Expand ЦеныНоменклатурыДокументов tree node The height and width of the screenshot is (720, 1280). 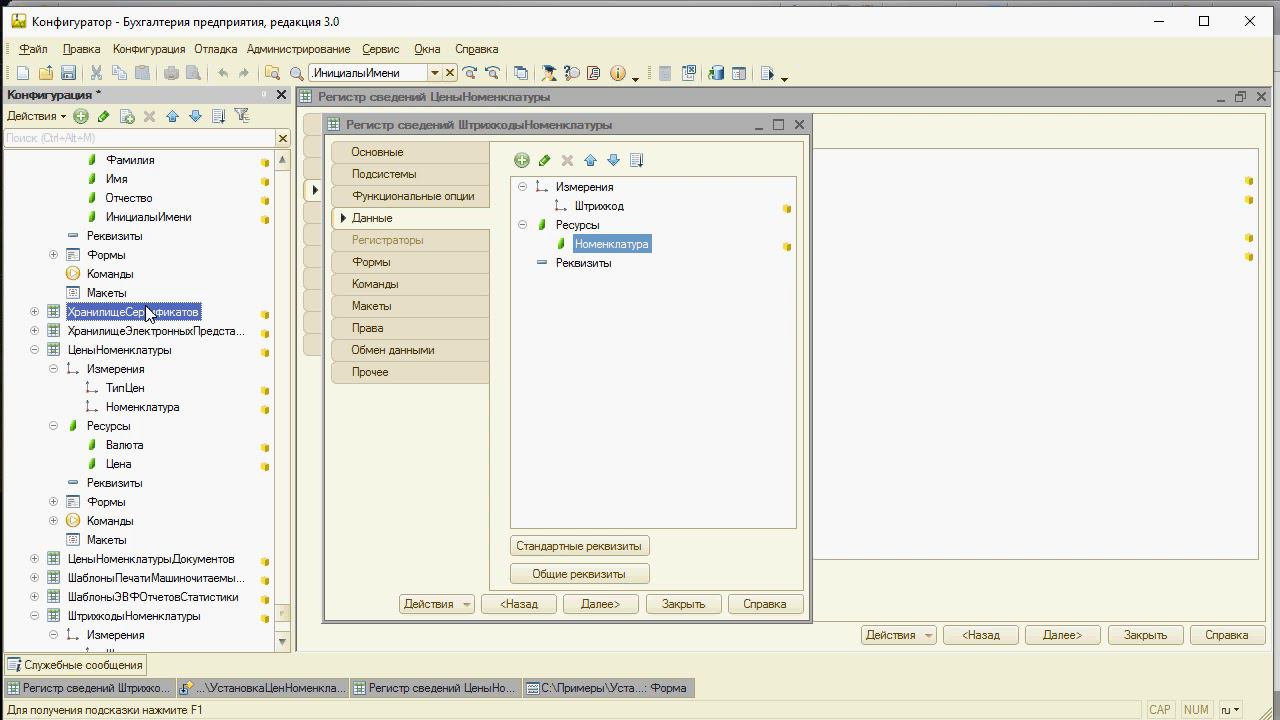[34, 559]
